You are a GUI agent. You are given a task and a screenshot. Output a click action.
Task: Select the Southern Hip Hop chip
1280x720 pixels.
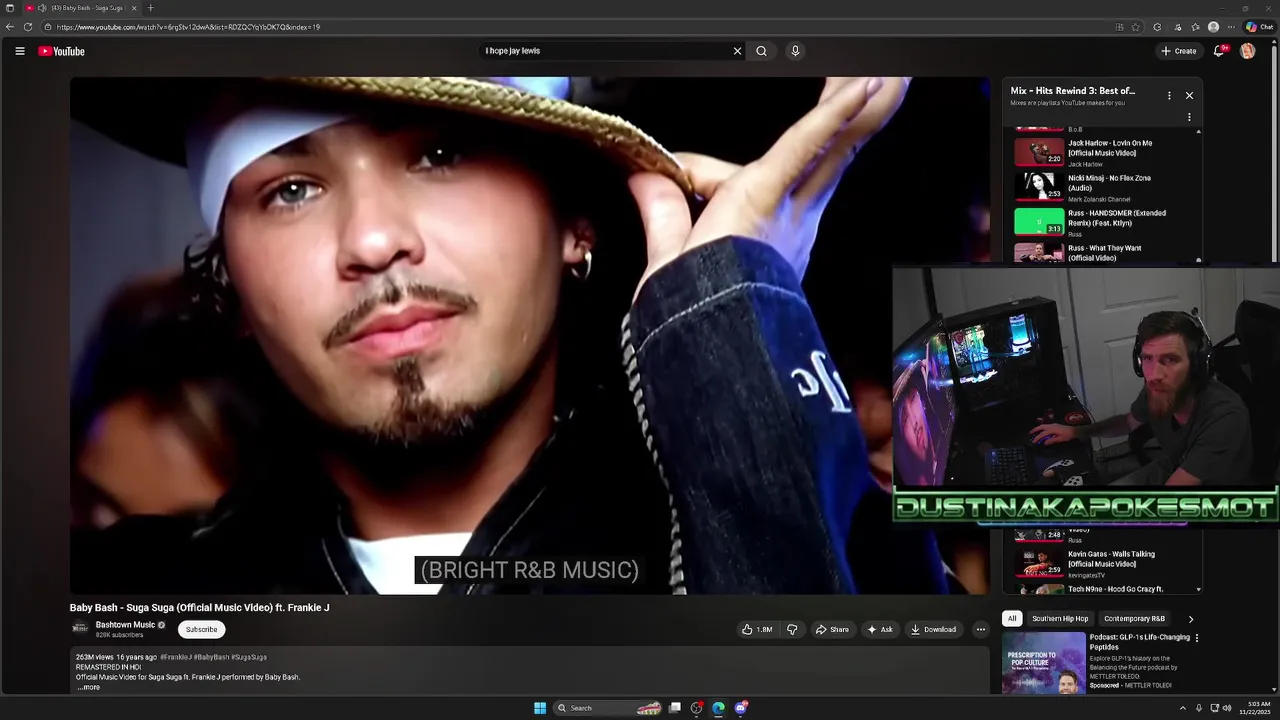tap(1060, 619)
